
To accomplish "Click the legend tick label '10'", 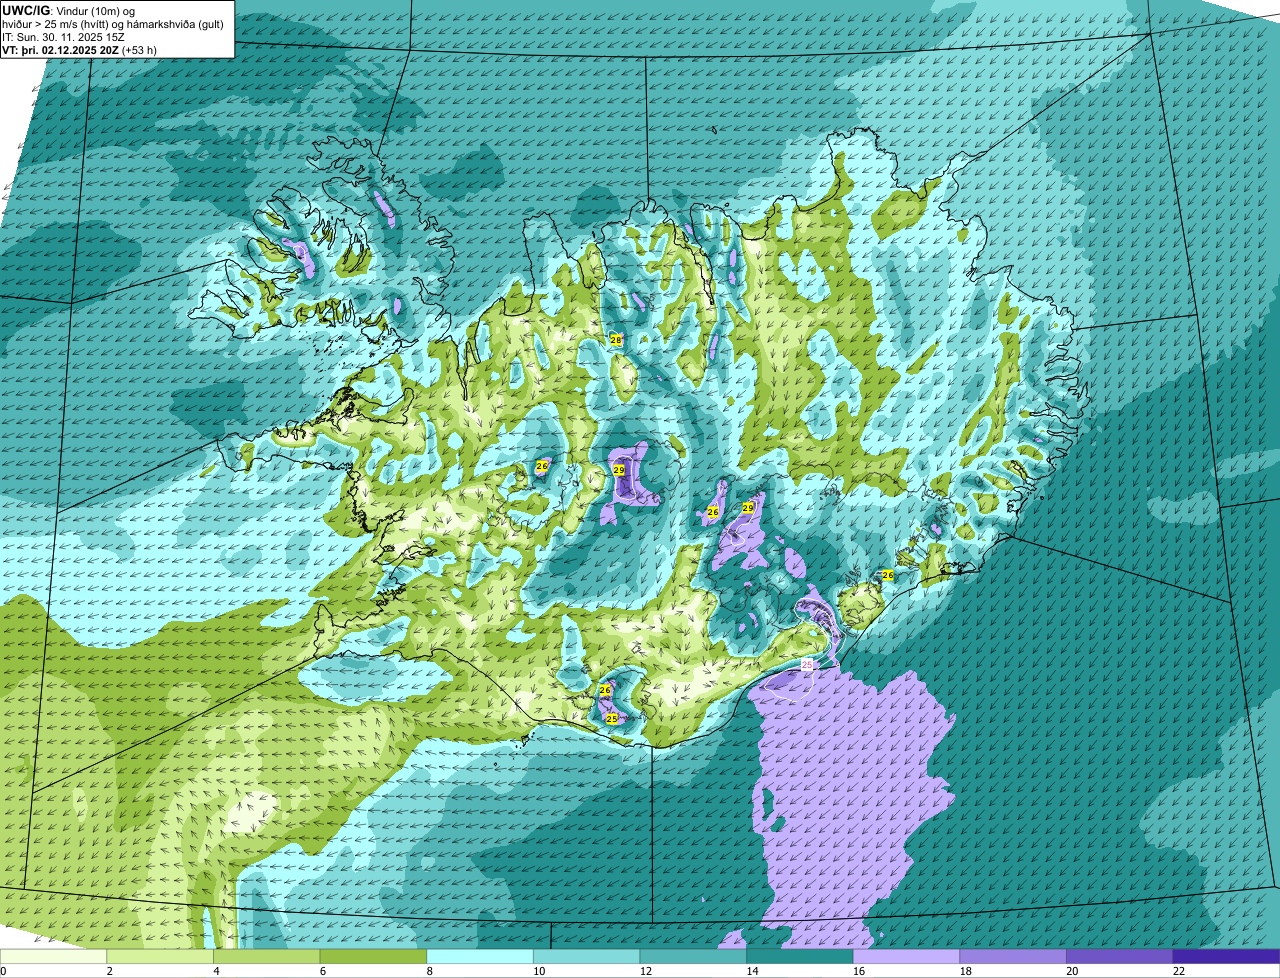I will [539, 971].
